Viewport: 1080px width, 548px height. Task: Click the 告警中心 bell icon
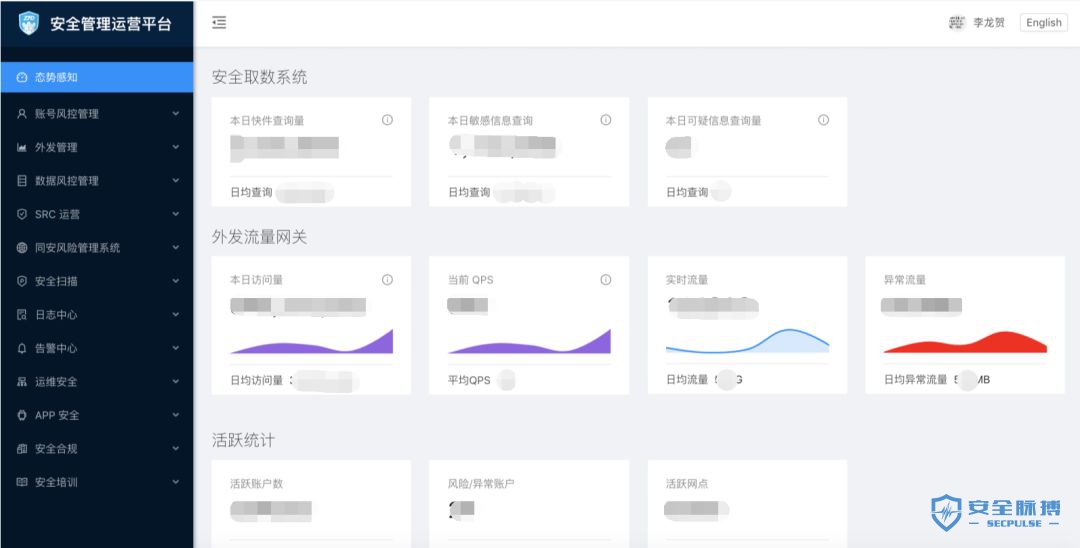[x=22, y=348]
